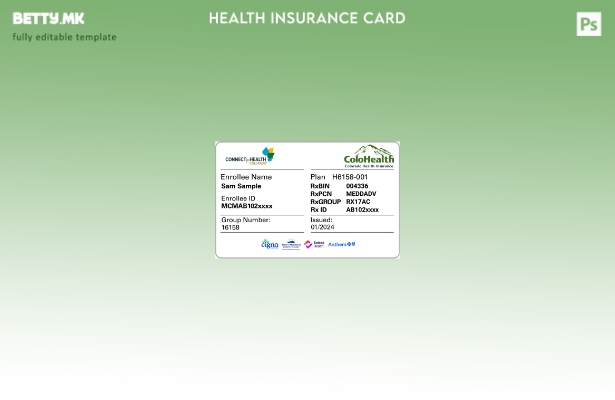Click the ColoHealth mountain logo
Image resolution: width=615 pixels, height=400 pixels.
(x=369, y=156)
